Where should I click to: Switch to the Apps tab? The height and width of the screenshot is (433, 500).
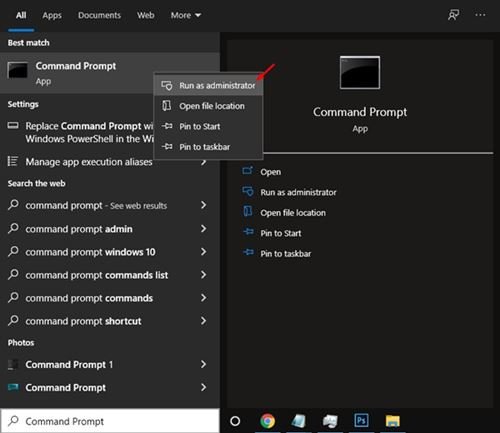tap(52, 15)
